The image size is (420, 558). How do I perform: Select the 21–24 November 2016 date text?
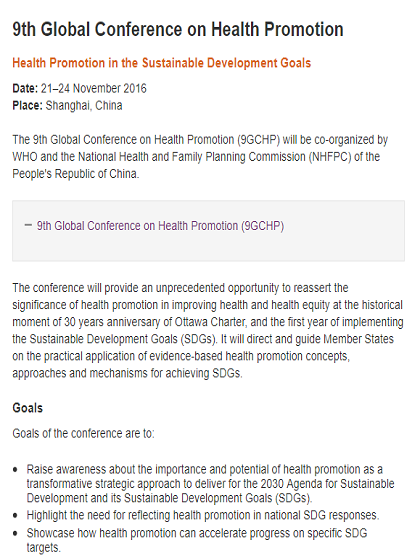(x=93, y=88)
